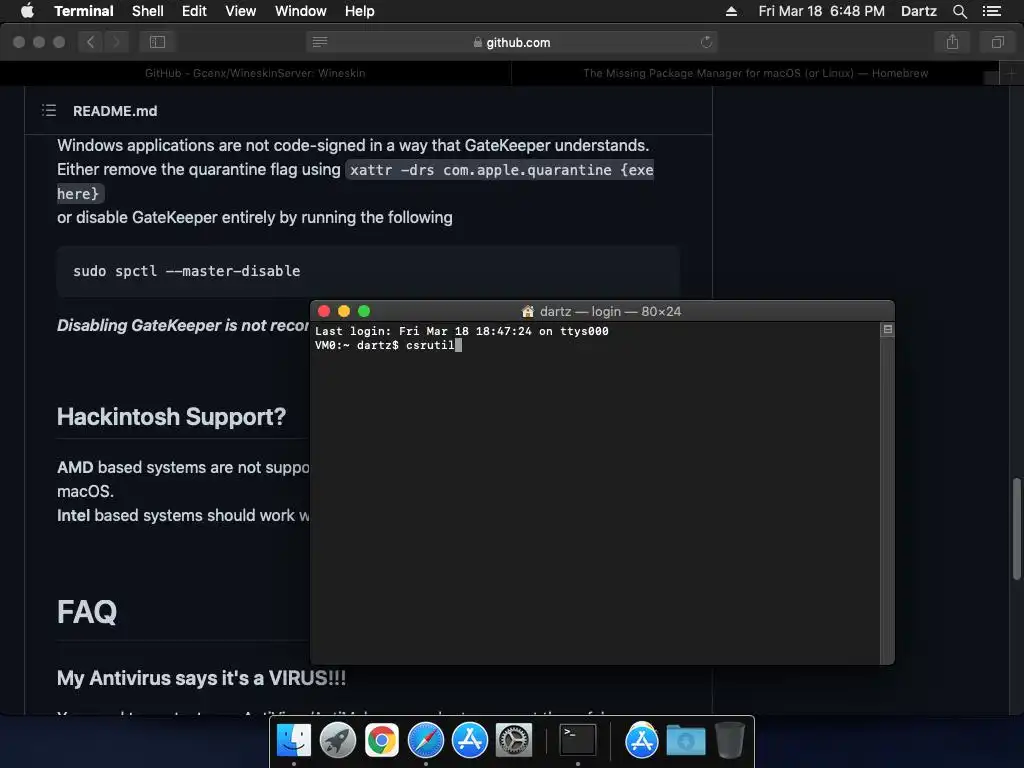
Task: Open a new Safari tab with plus button
Action: point(1011,73)
